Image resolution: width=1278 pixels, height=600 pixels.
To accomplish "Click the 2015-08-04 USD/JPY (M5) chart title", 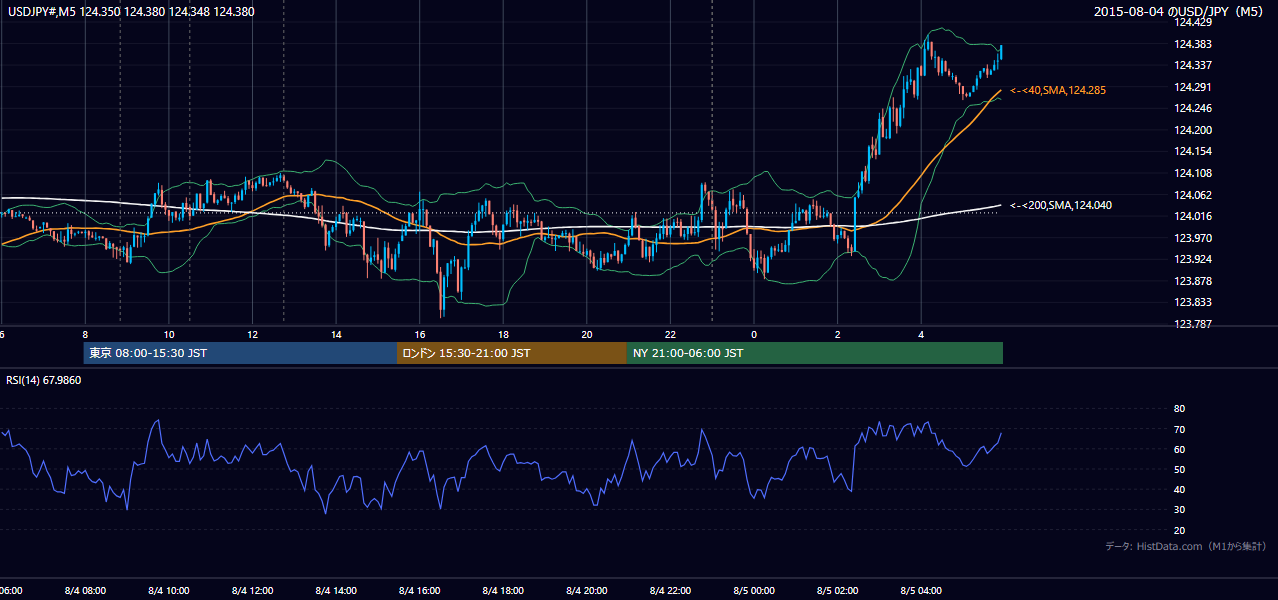I will coord(1180,11).
